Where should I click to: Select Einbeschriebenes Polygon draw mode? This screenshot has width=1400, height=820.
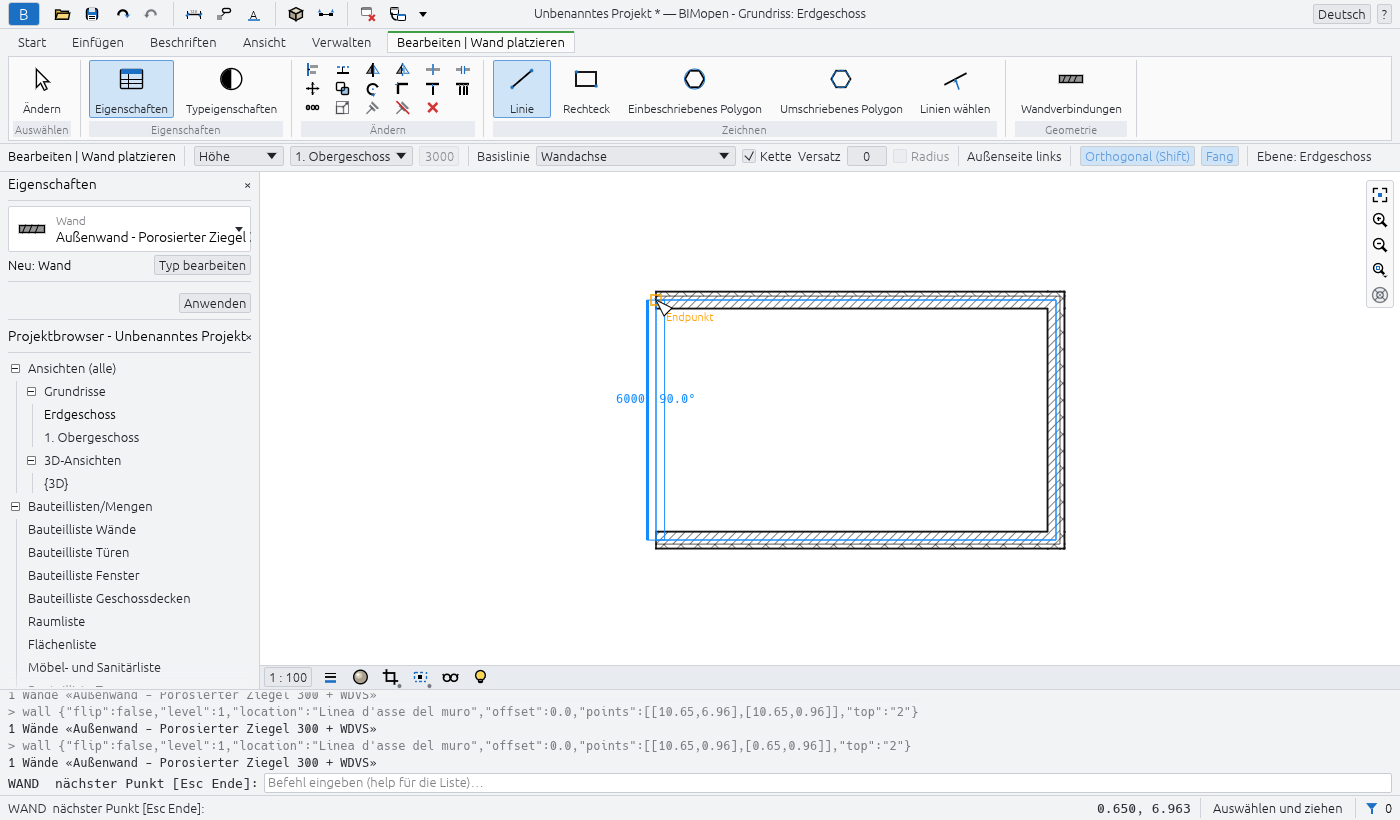click(x=695, y=89)
